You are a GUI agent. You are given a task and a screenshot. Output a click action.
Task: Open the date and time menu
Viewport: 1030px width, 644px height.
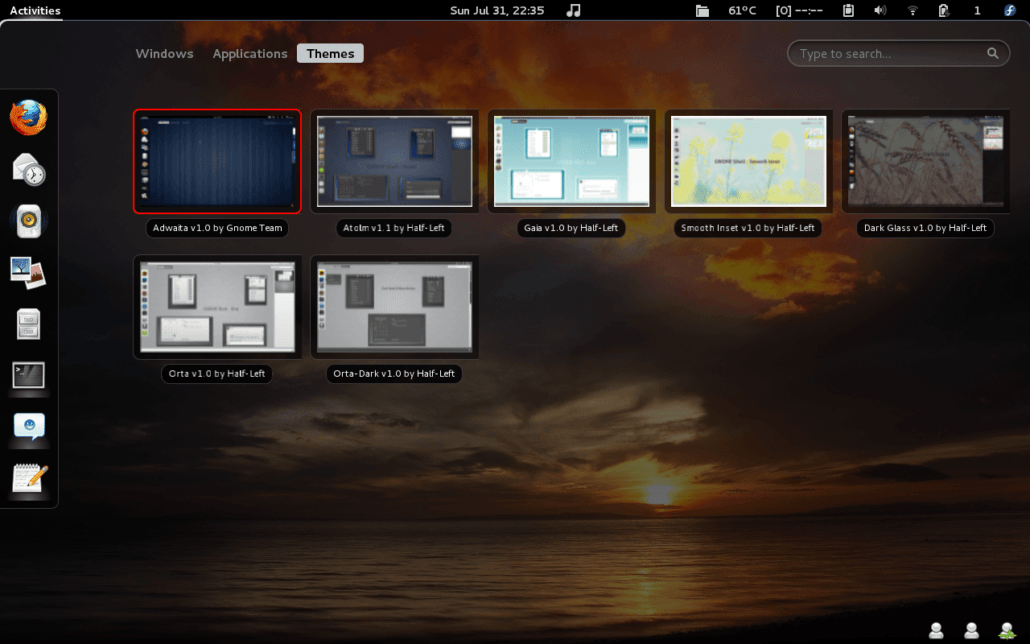[497, 11]
